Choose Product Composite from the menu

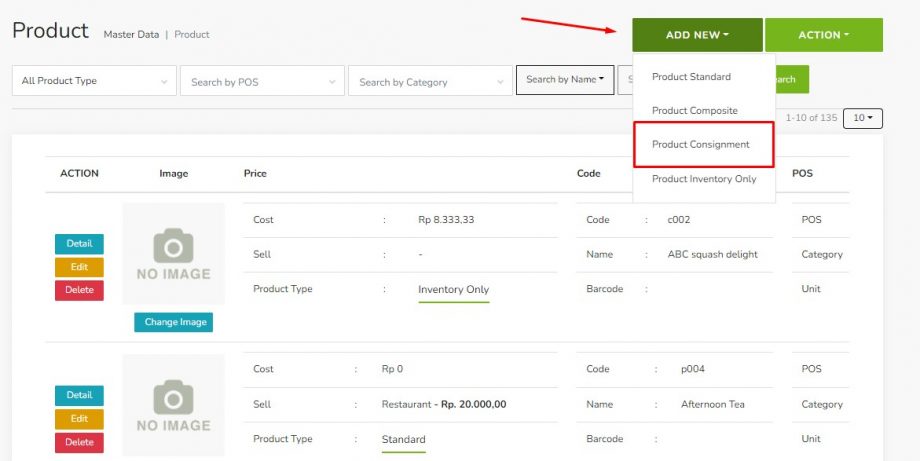(x=695, y=110)
